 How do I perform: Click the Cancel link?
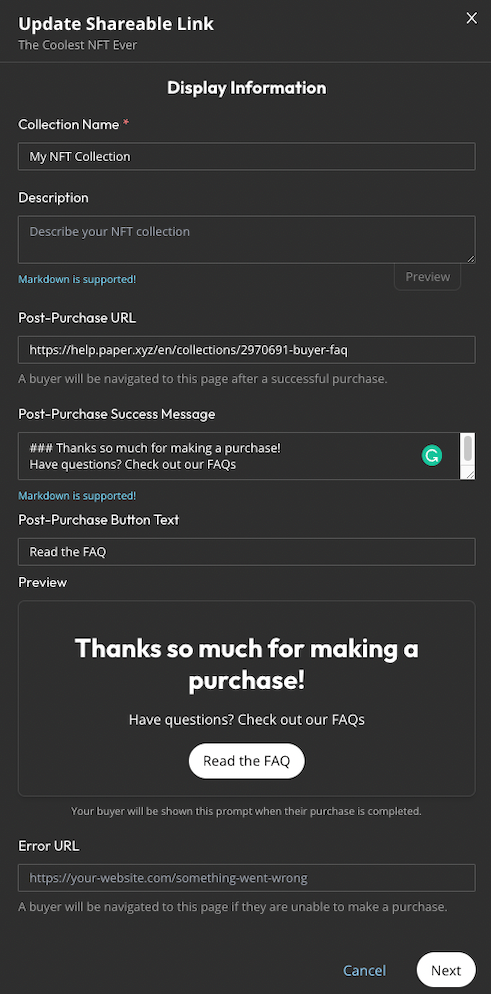364,971
